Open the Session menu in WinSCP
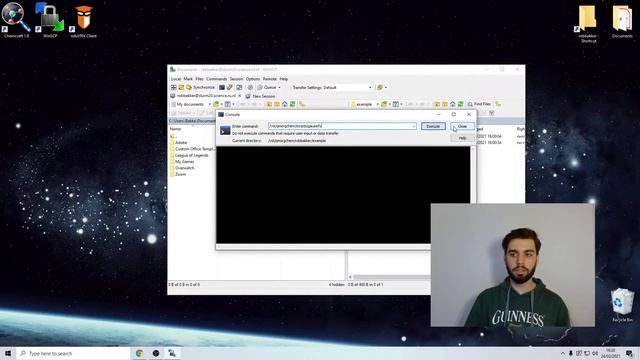640x360 pixels. pyautogui.click(x=236, y=79)
